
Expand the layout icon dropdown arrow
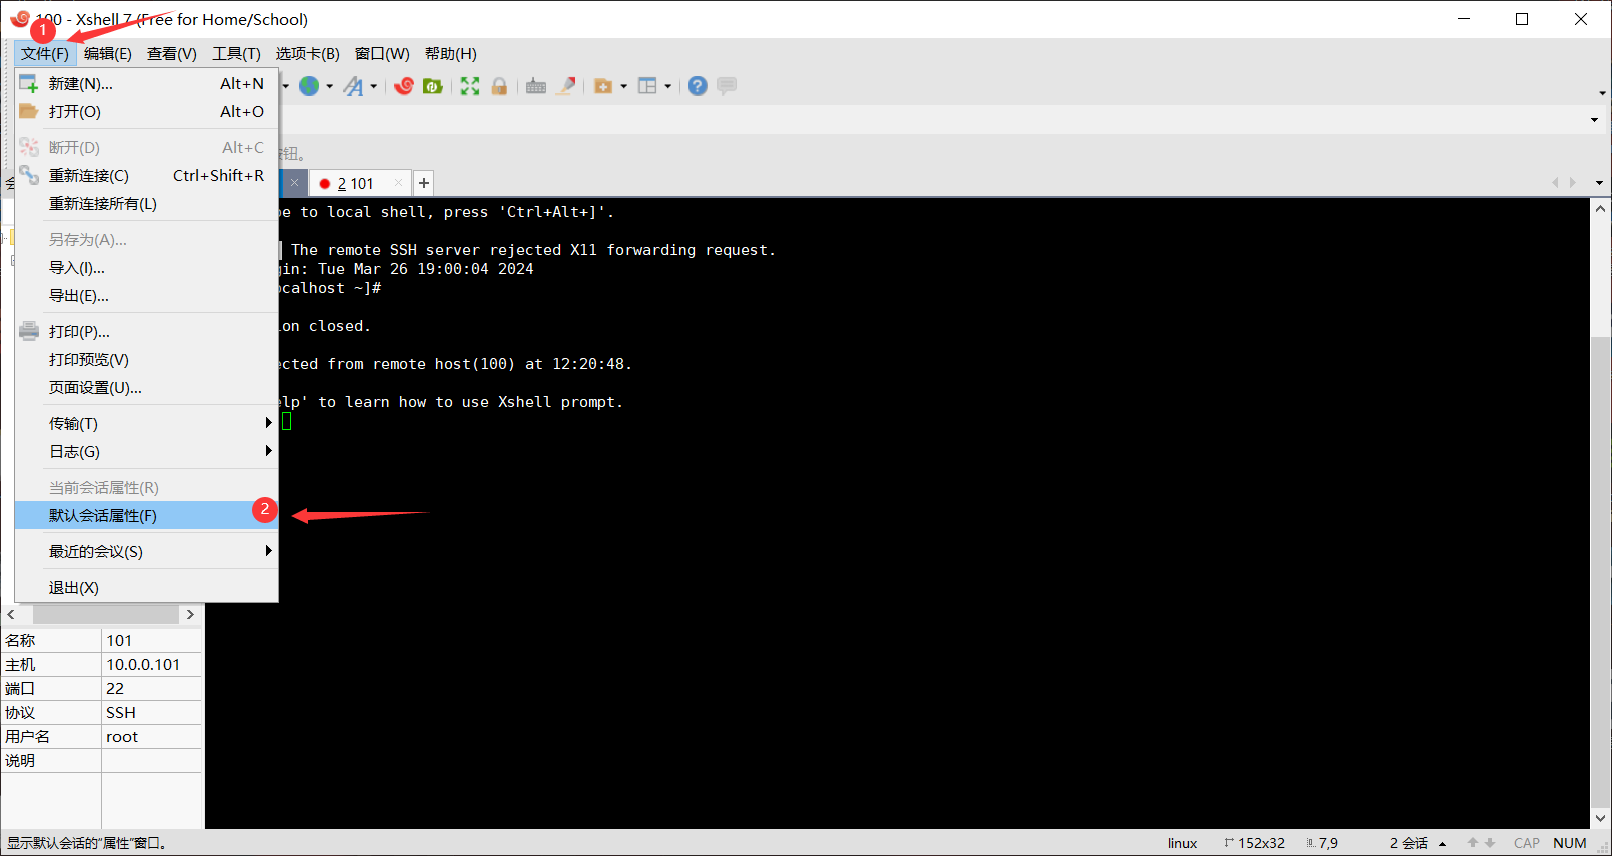click(x=667, y=86)
